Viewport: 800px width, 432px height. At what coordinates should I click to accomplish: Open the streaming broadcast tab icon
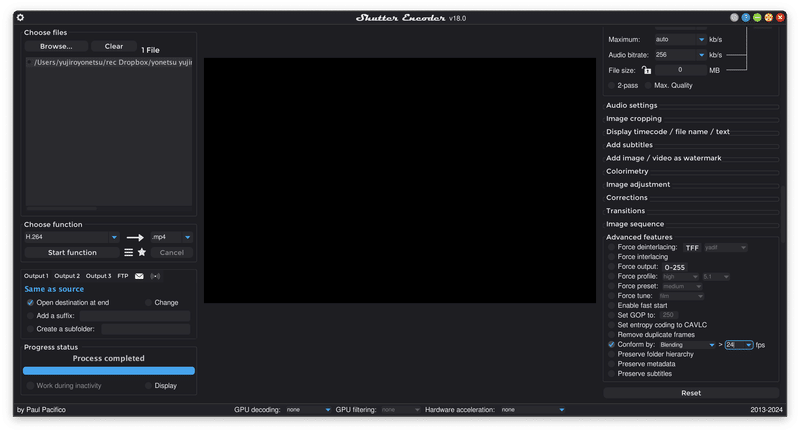click(x=155, y=276)
